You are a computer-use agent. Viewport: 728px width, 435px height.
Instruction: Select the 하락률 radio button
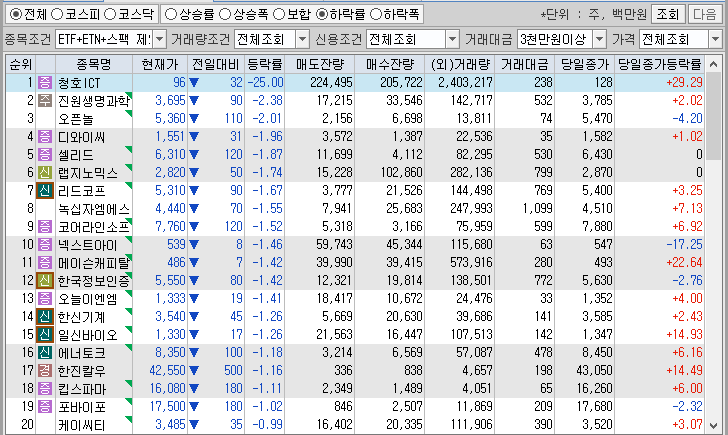[x=321, y=14]
